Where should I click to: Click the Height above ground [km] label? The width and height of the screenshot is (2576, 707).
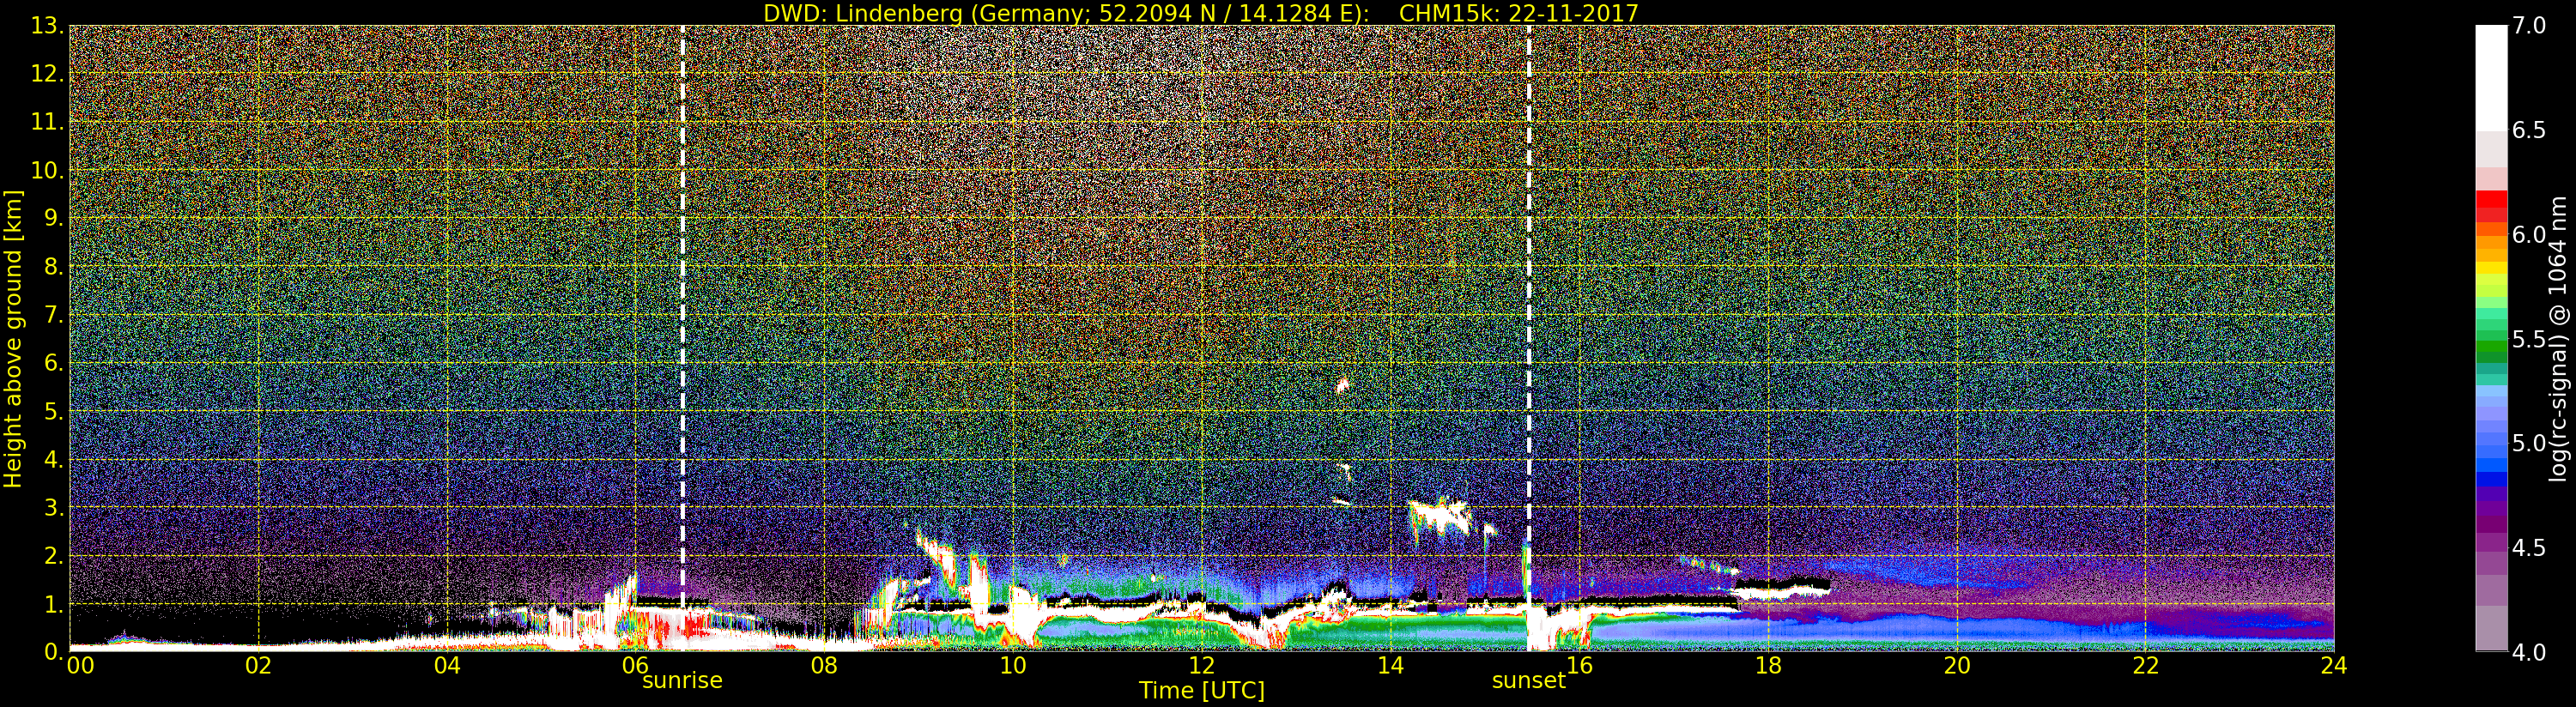(13, 338)
